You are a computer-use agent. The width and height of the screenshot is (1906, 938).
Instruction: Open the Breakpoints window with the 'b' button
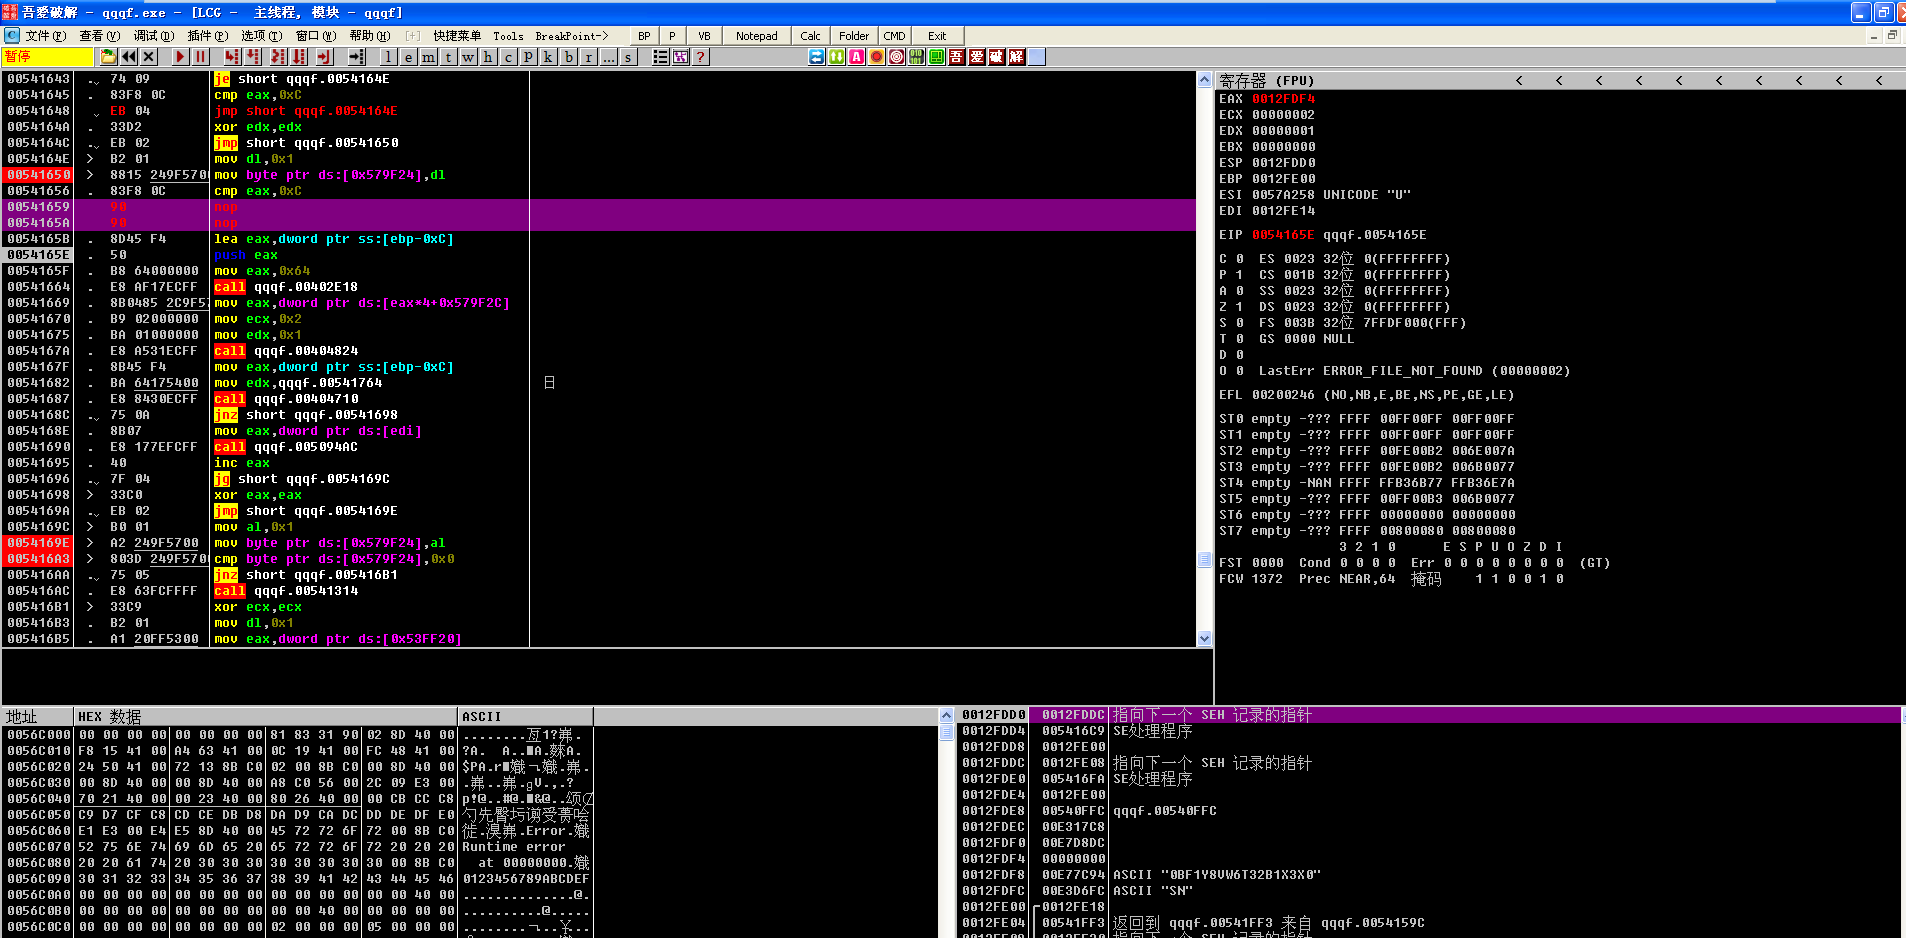pos(568,57)
